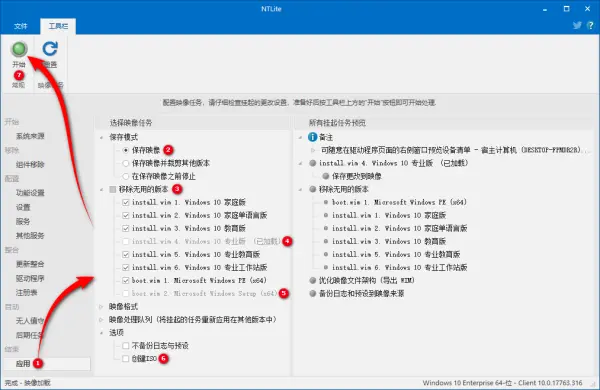The width and height of the screenshot is (600, 390).
Task: Expand the 映像处理队列 section
Action: 101,320
